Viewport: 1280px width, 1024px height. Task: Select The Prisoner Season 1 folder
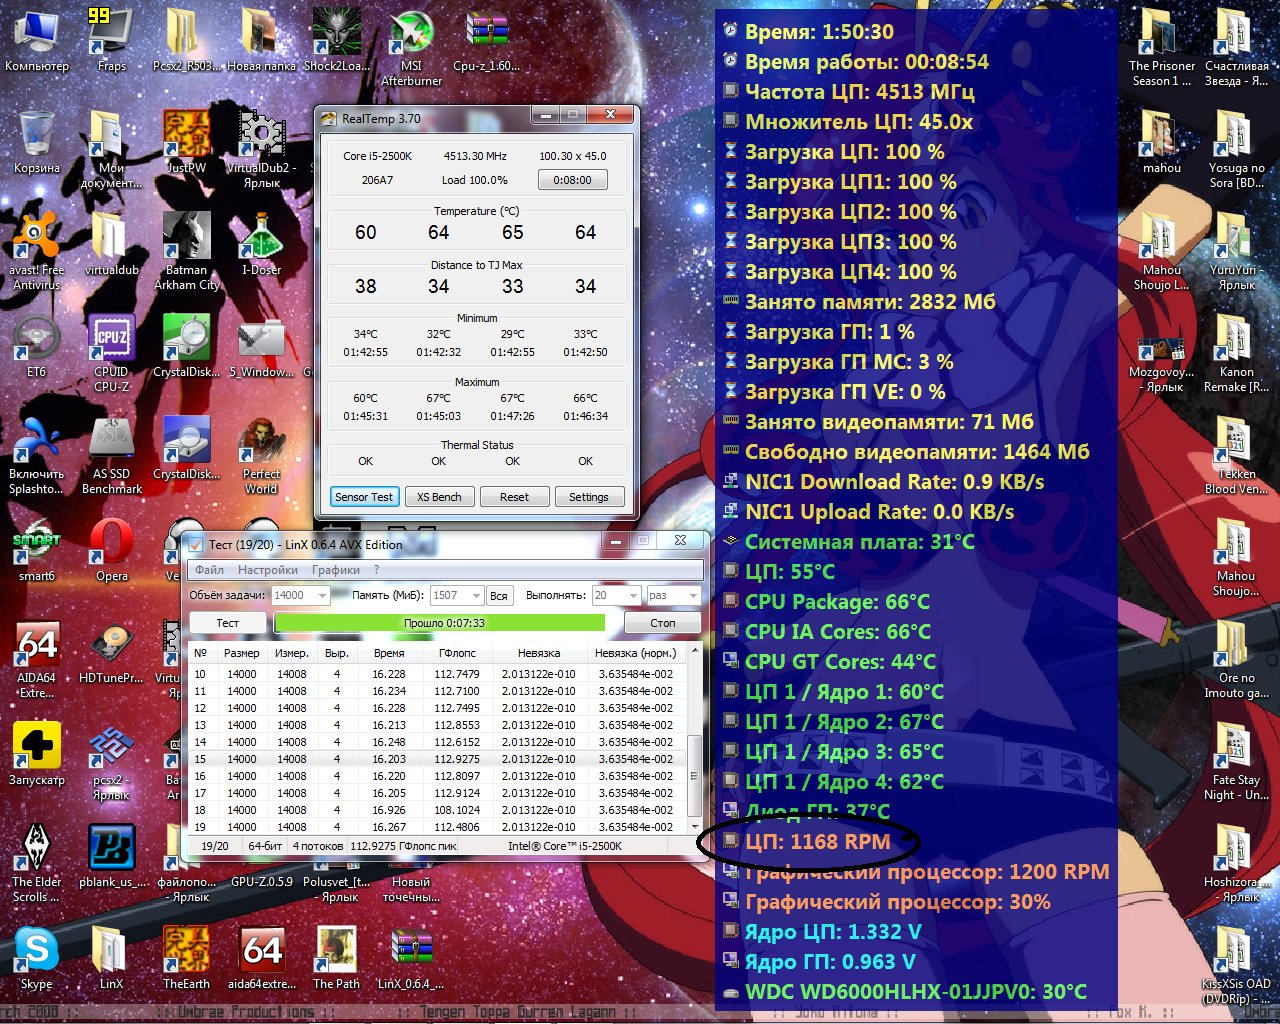tap(1162, 47)
